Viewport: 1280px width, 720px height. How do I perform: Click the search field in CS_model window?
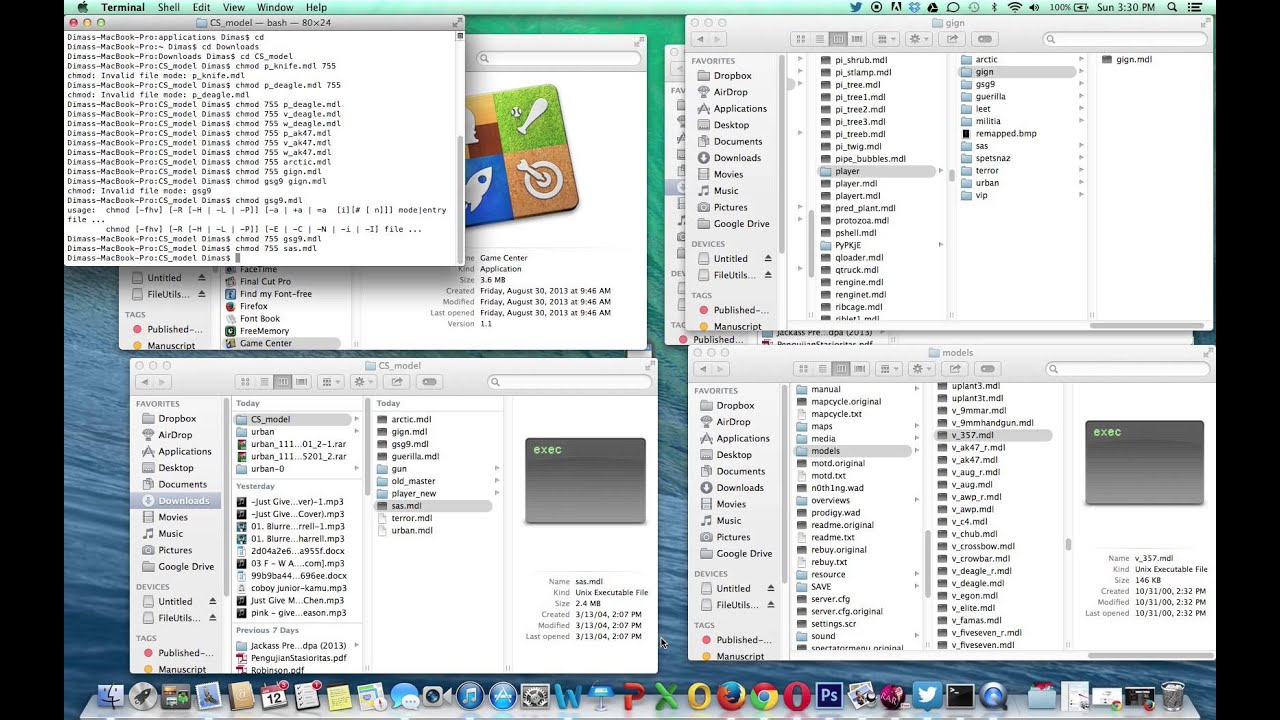[568, 382]
